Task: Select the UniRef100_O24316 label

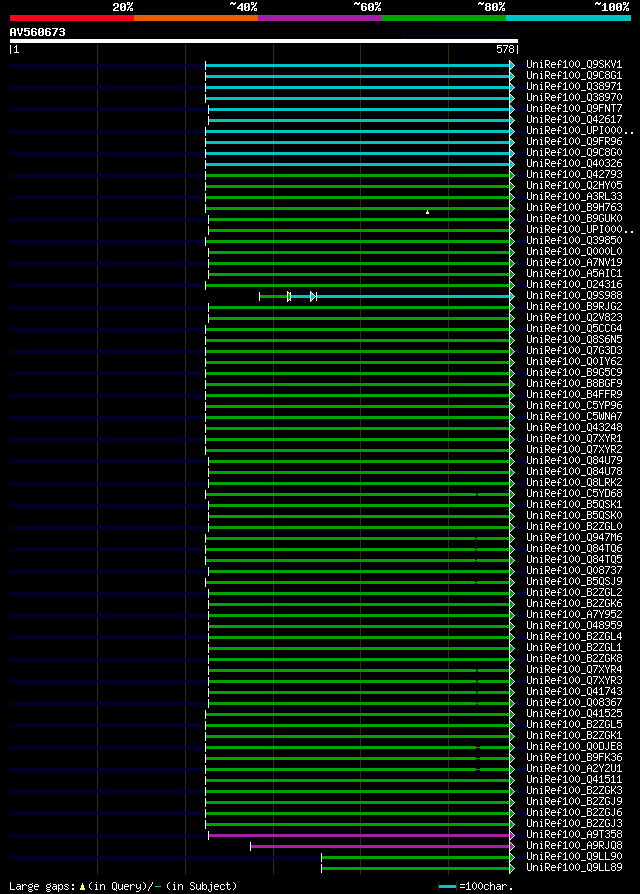Action: [x=574, y=285]
